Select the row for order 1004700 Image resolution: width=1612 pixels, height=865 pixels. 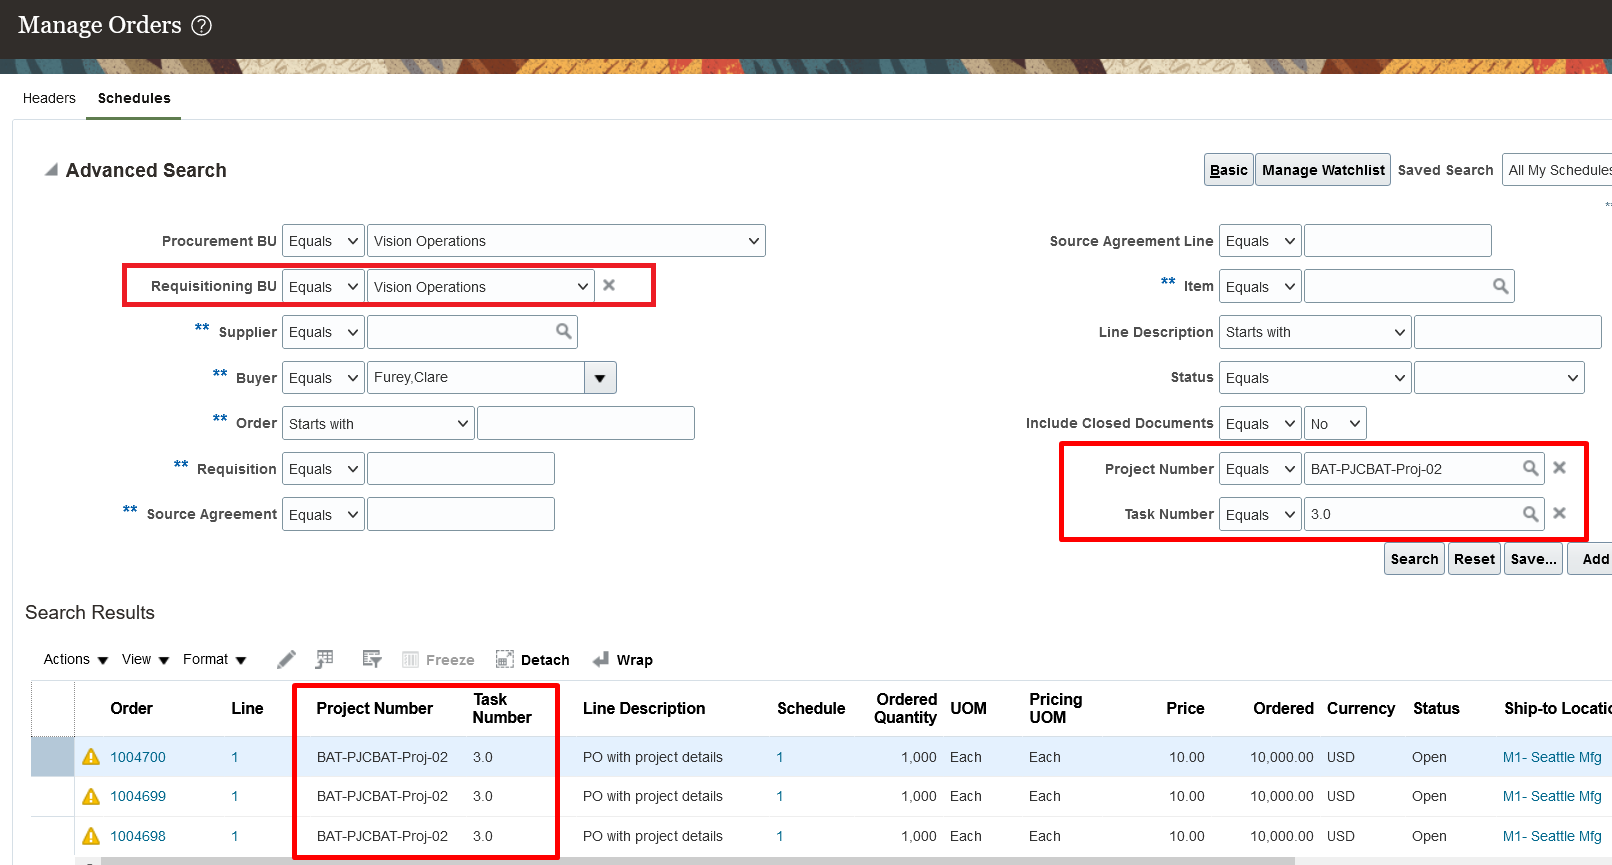pos(53,757)
